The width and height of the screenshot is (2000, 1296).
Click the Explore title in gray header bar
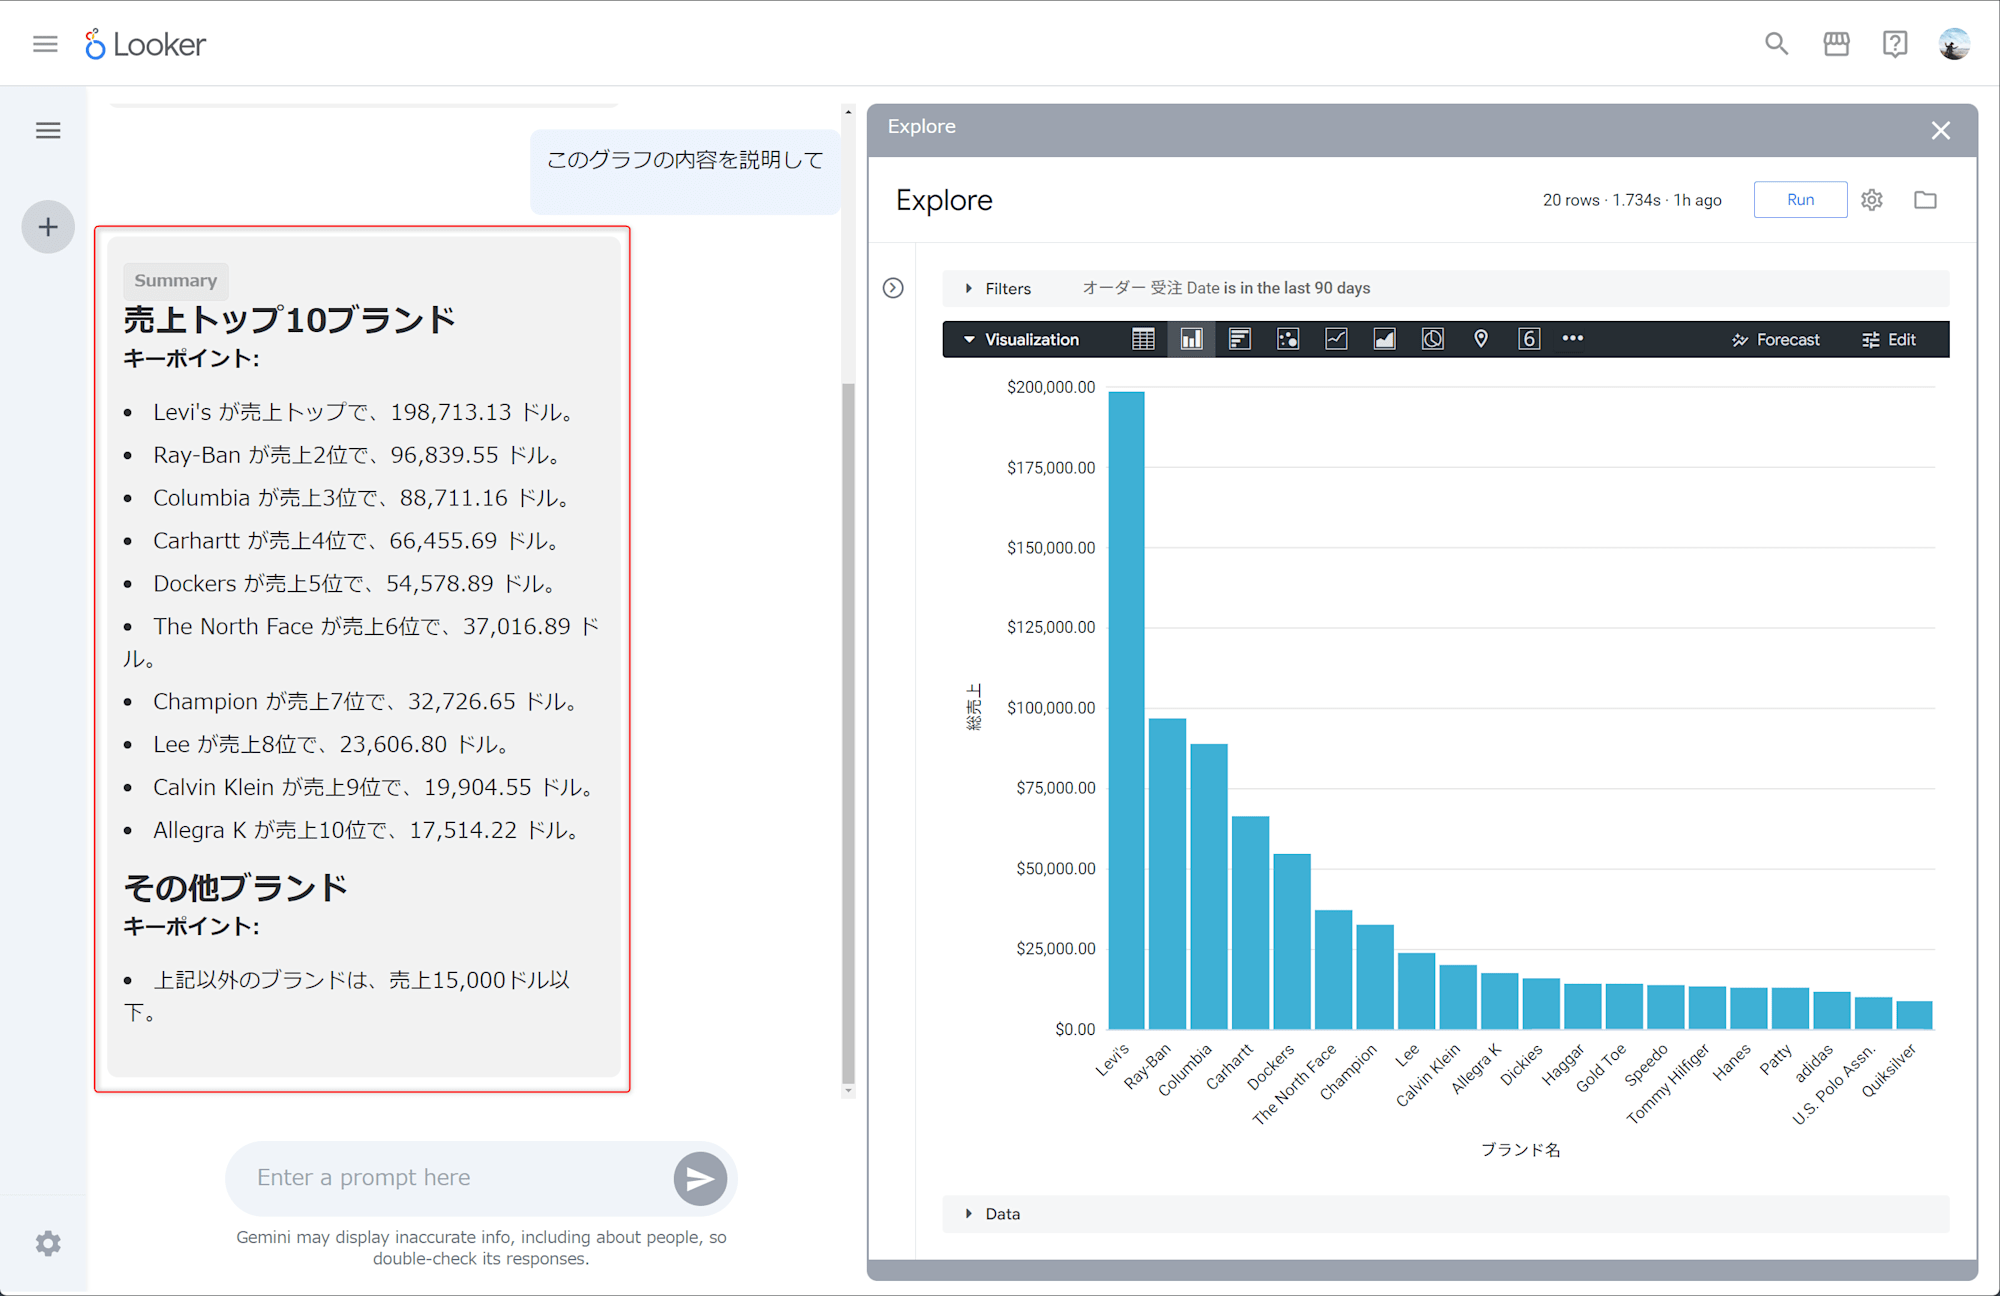tap(922, 127)
